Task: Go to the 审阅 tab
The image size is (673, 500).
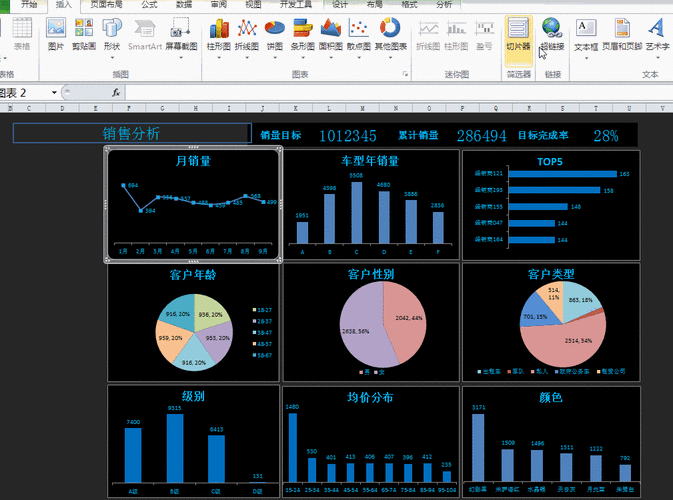Action: [218, 5]
